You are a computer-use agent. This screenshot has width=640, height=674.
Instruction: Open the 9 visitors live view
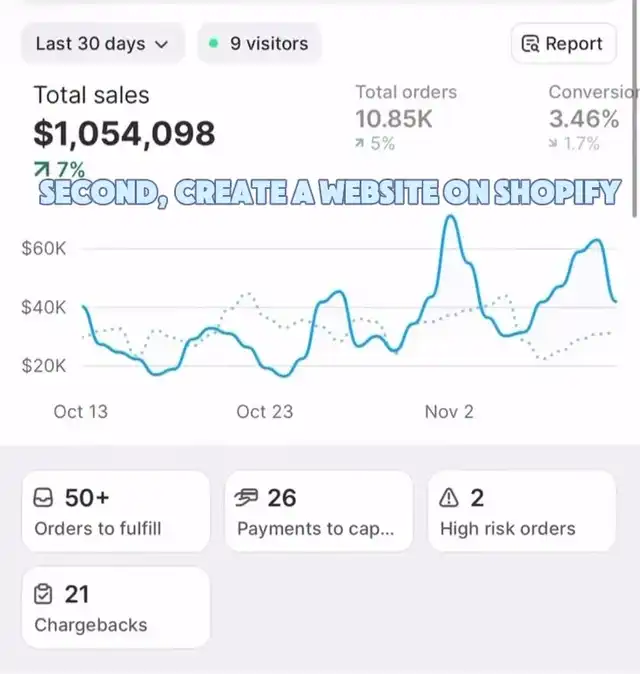pos(259,44)
